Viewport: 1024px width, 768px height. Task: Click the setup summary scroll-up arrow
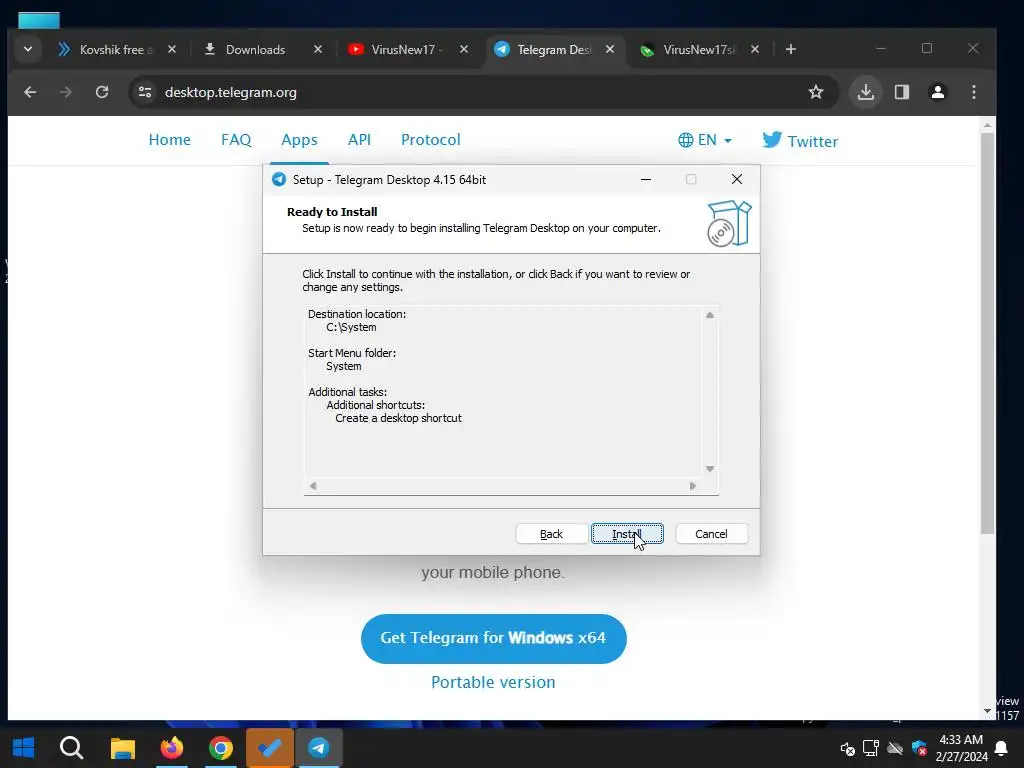pyautogui.click(x=710, y=315)
